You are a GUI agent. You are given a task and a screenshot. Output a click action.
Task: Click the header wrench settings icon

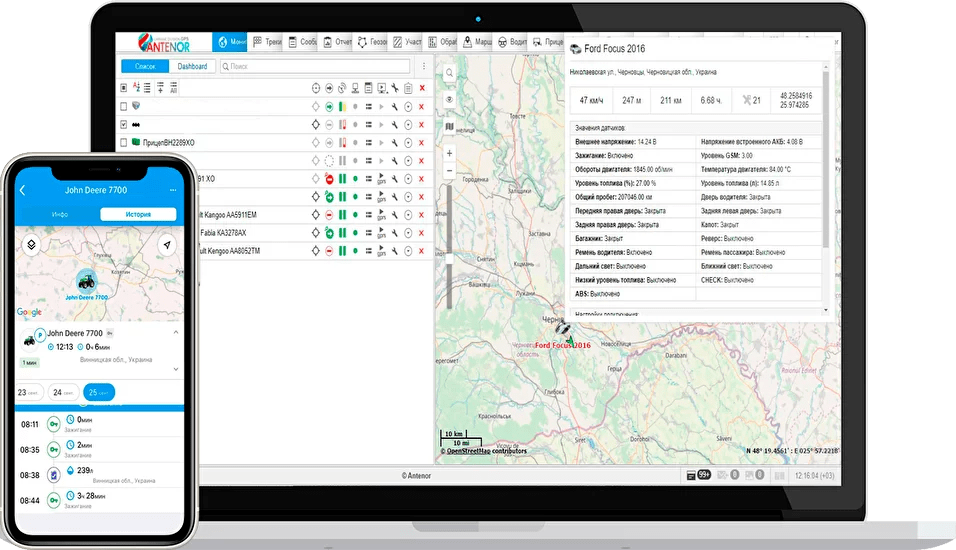click(395, 88)
